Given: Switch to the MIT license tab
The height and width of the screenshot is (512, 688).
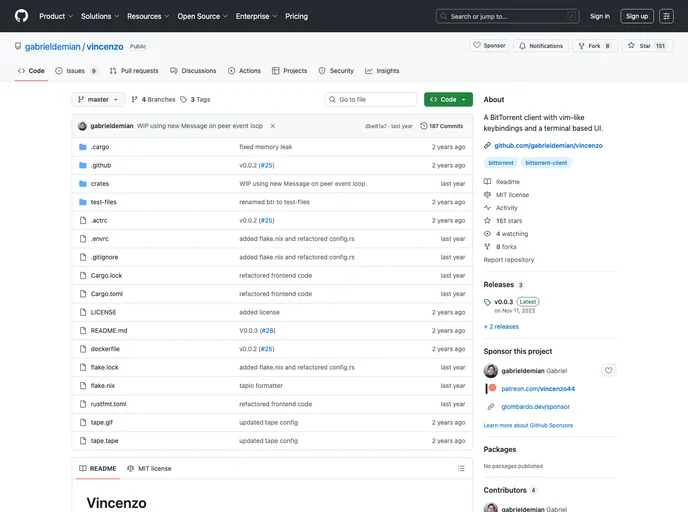Looking at the screenshot, I should (x=149, y=469).
